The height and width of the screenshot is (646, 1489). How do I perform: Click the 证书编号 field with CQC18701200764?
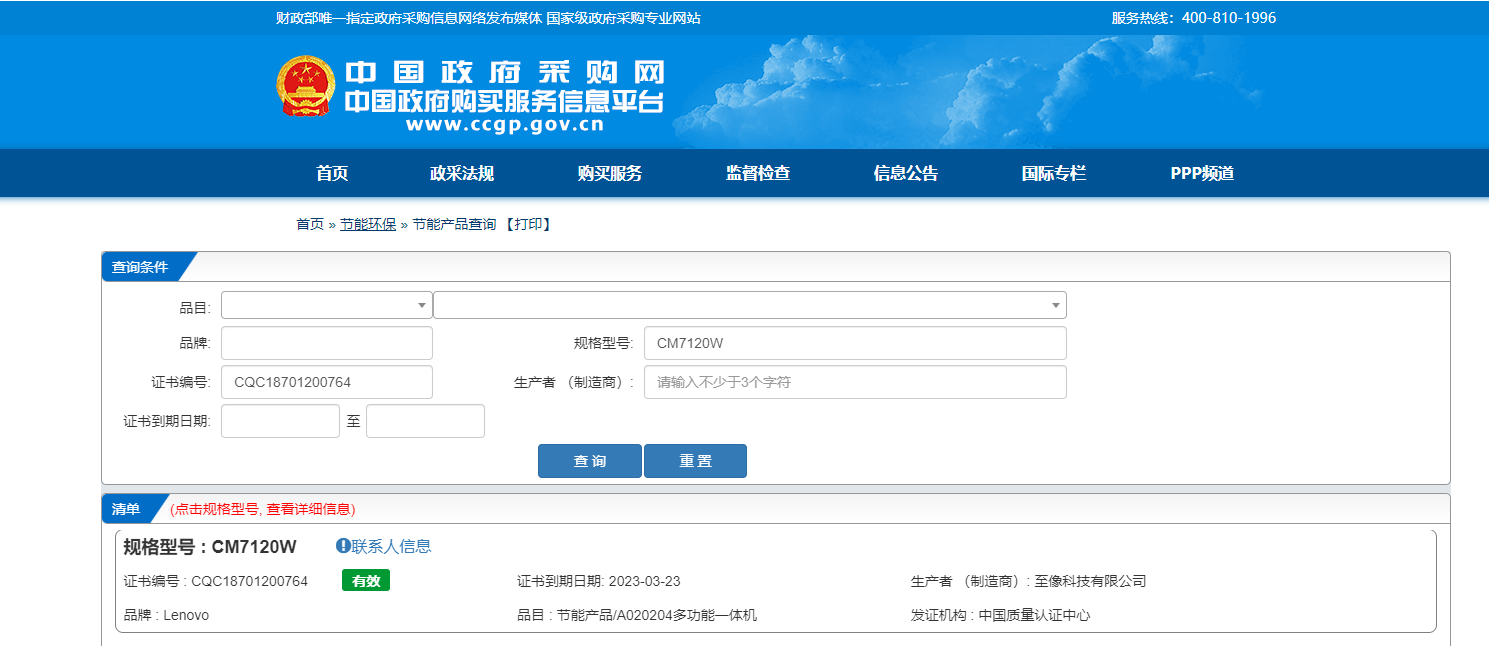point(327,382)
